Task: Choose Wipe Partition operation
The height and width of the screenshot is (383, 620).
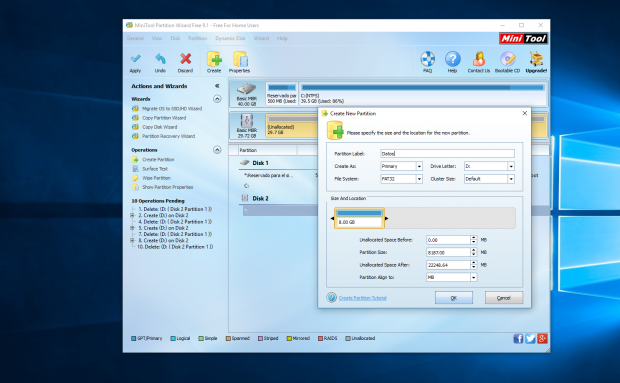Action: (x=156, y=178)
